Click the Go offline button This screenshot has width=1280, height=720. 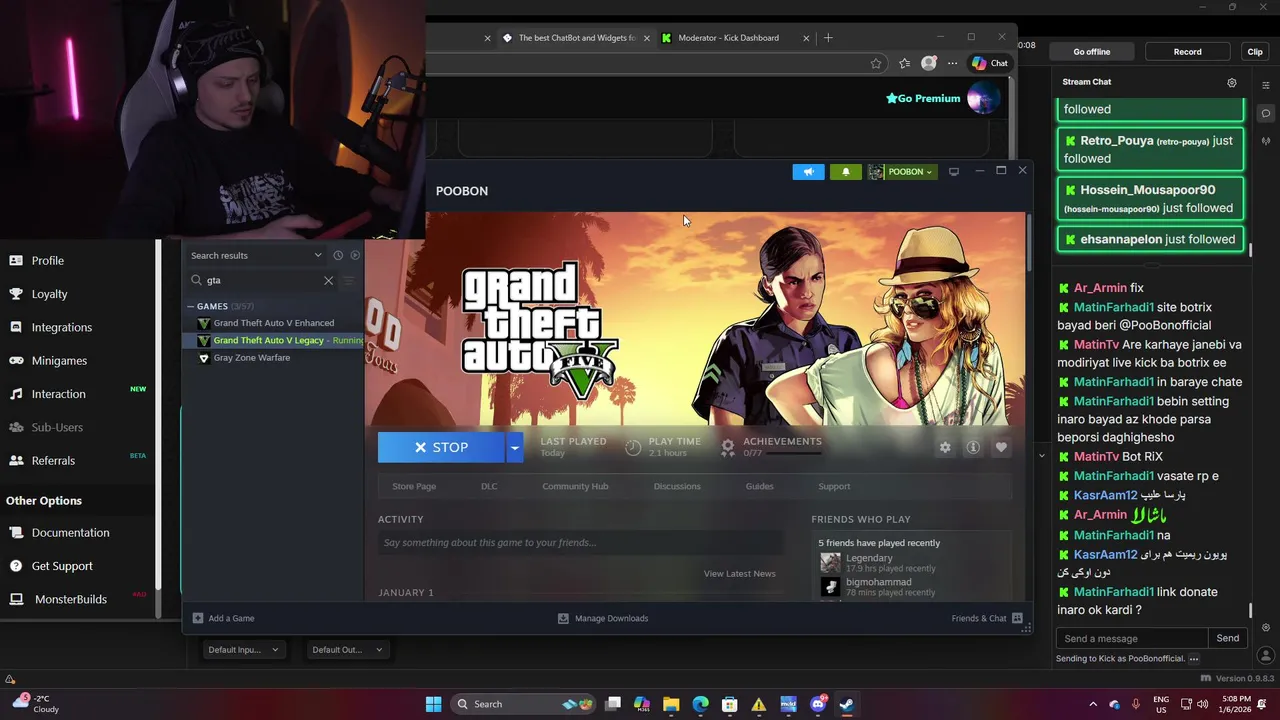tap(1092, 52)
